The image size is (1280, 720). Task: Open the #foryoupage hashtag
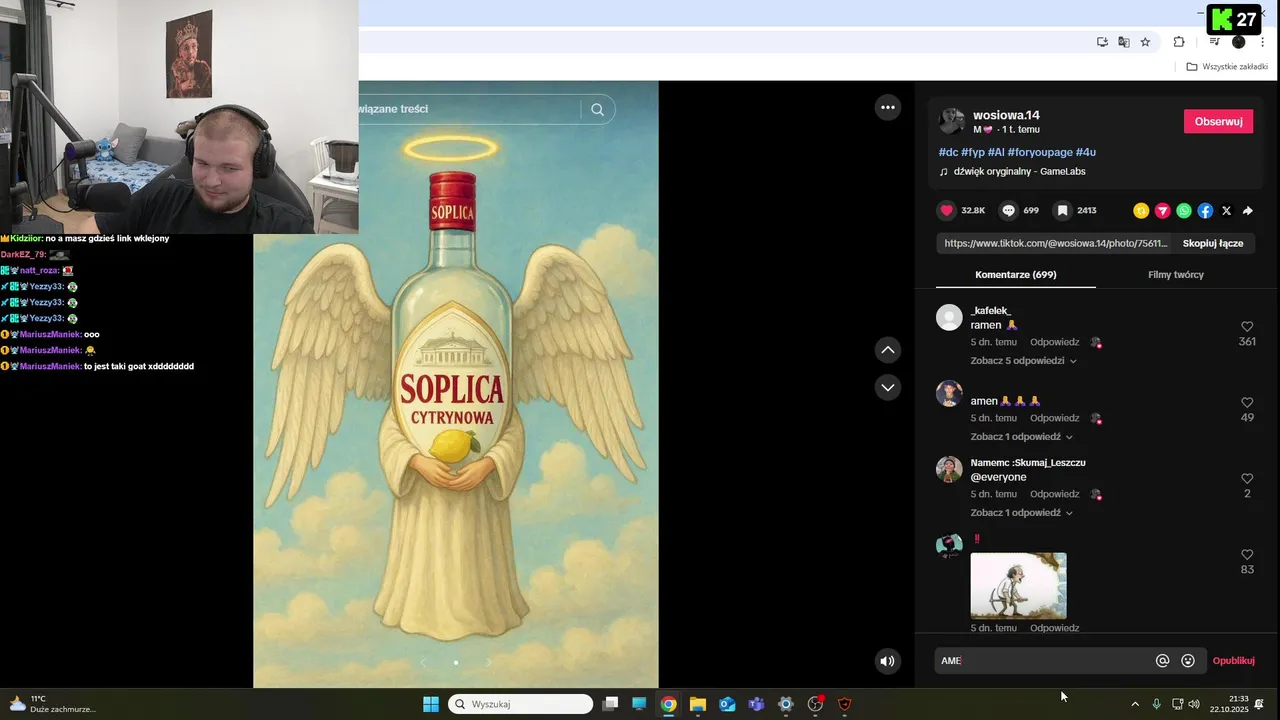pos(1039,152)
